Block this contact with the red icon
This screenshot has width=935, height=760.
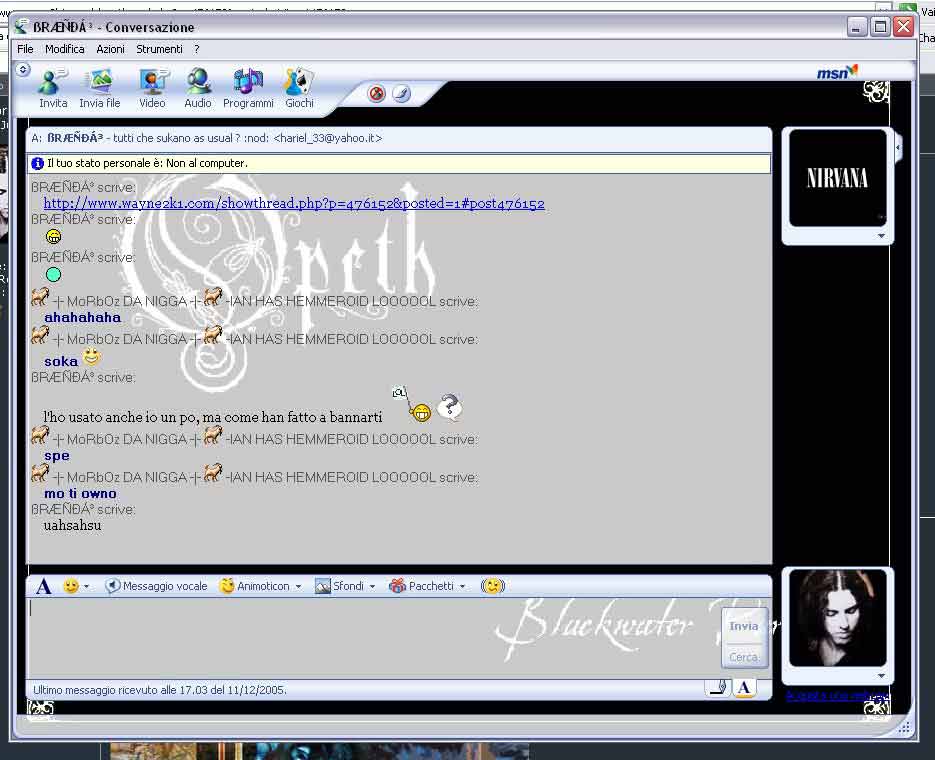(x=376, y=94)
